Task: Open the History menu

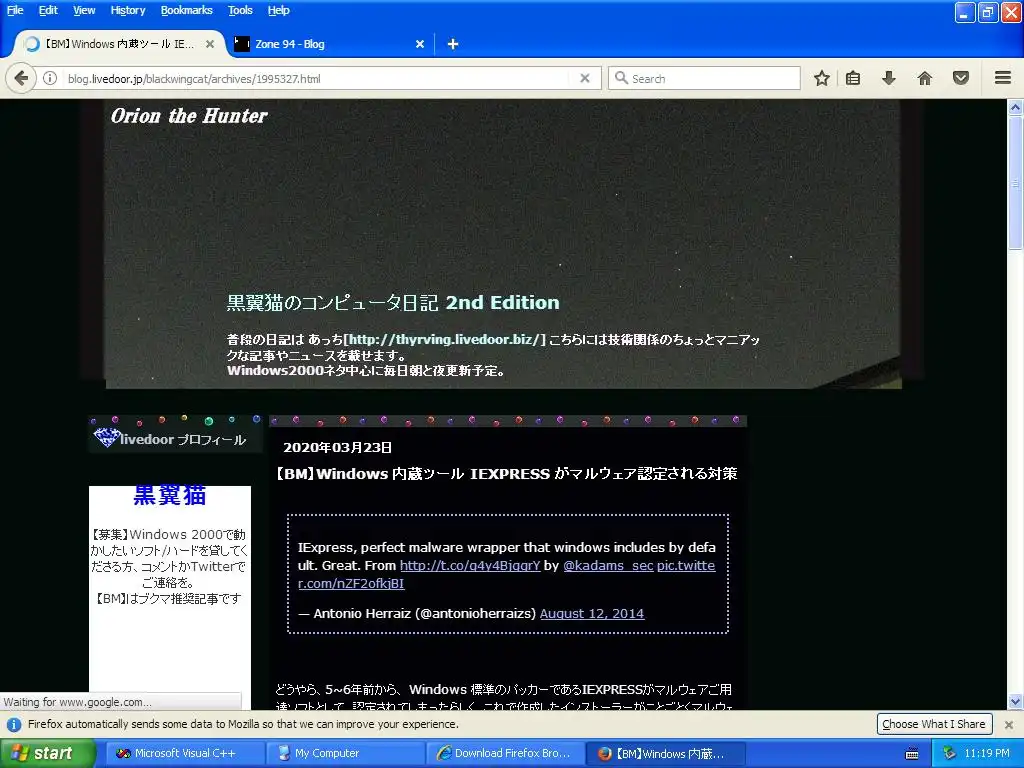Action: [128, 10]
